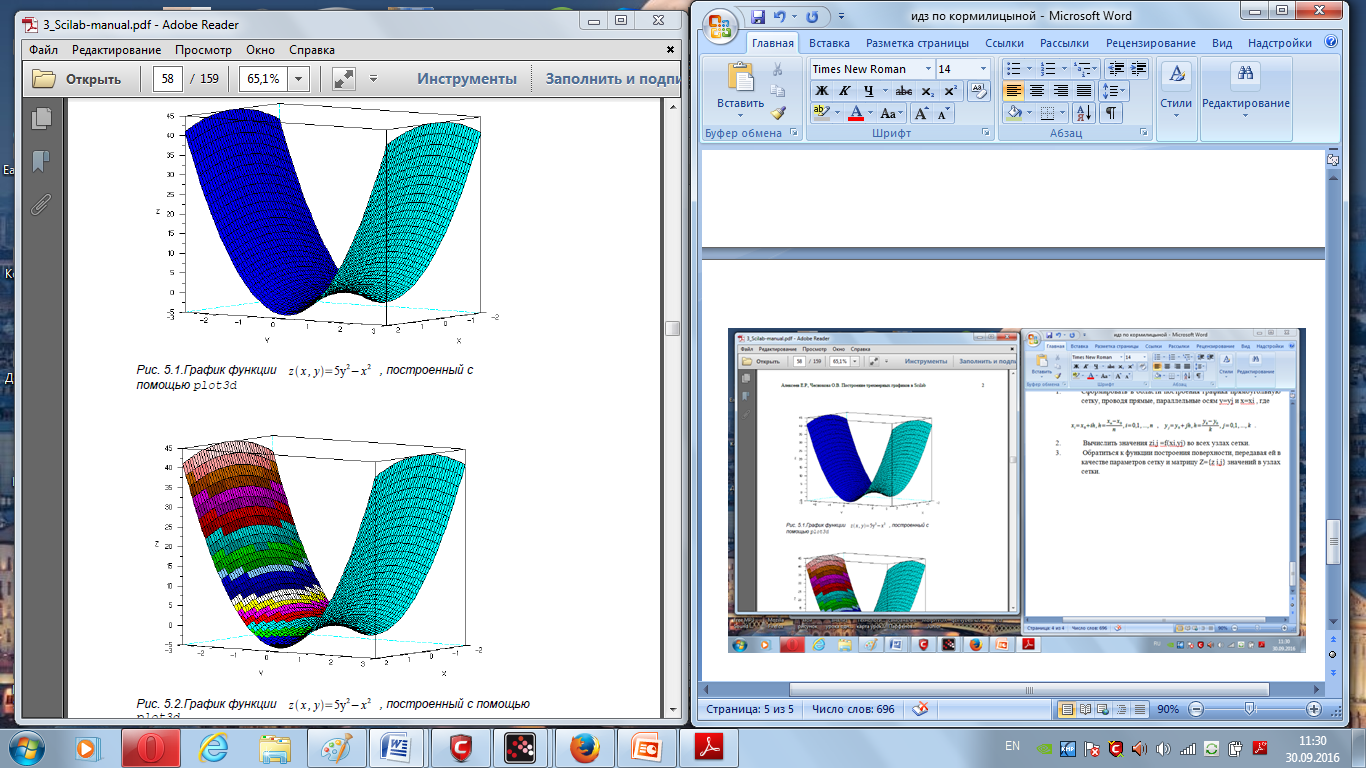Toggle italic formatting (К)
Image resolution: width=1366 pixels, height=768 pixels.
point(844,91)
